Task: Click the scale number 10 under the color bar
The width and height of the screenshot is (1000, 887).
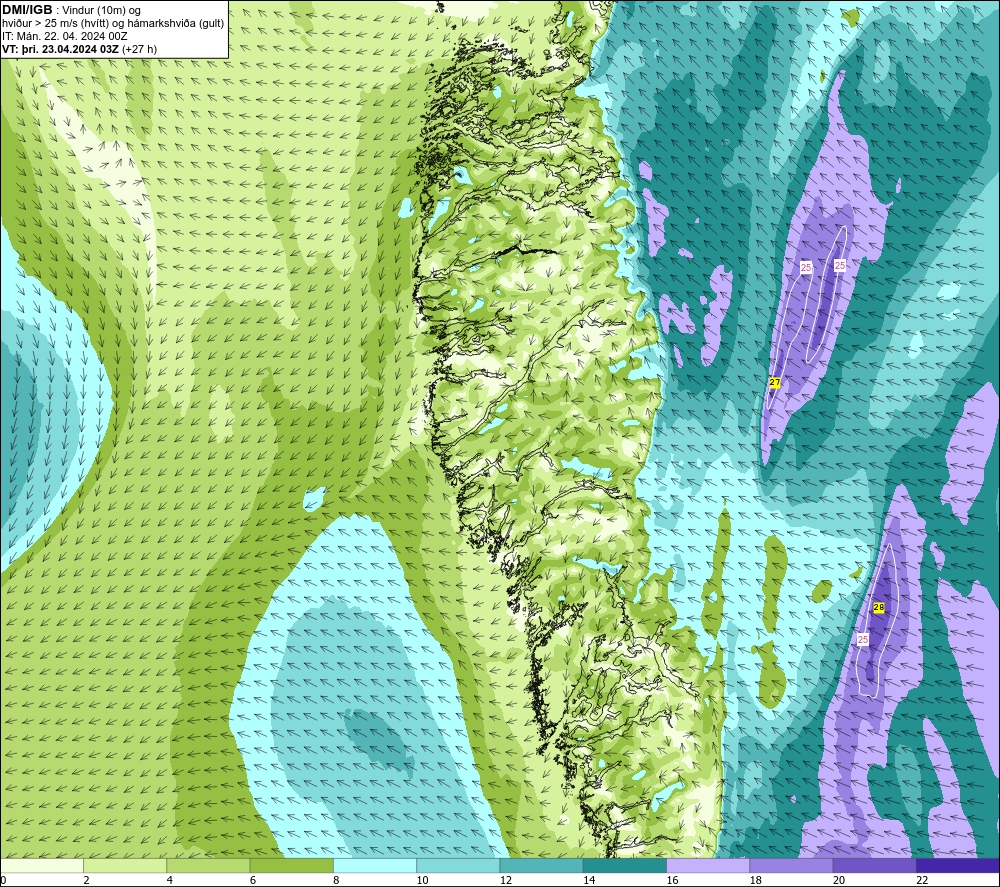Action: coord(422,881)
